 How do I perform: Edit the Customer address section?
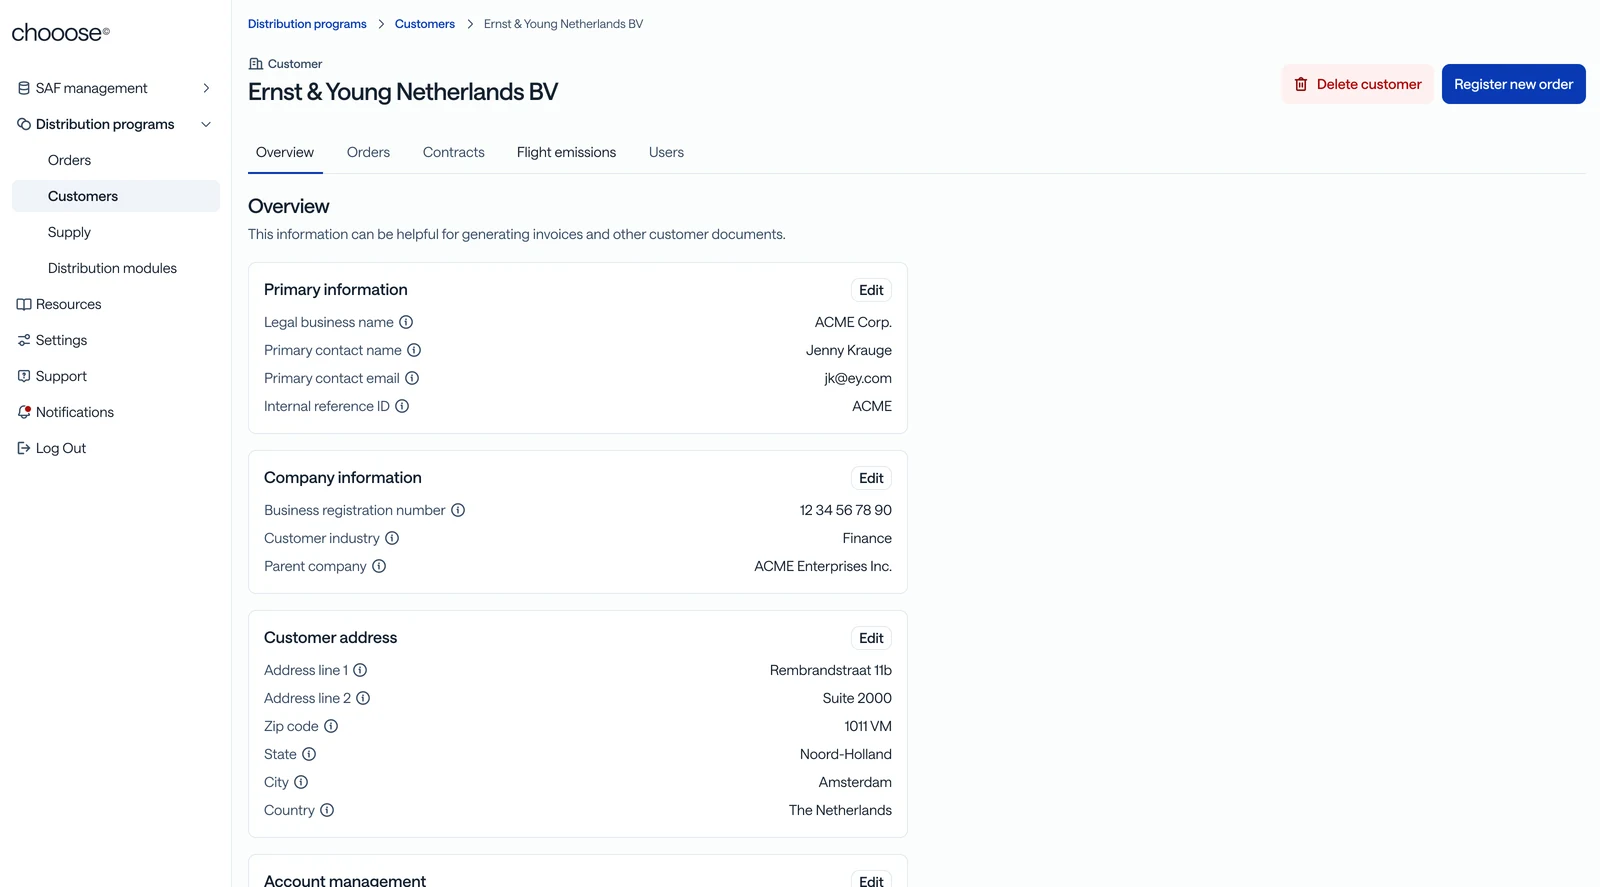click(871, 638)
